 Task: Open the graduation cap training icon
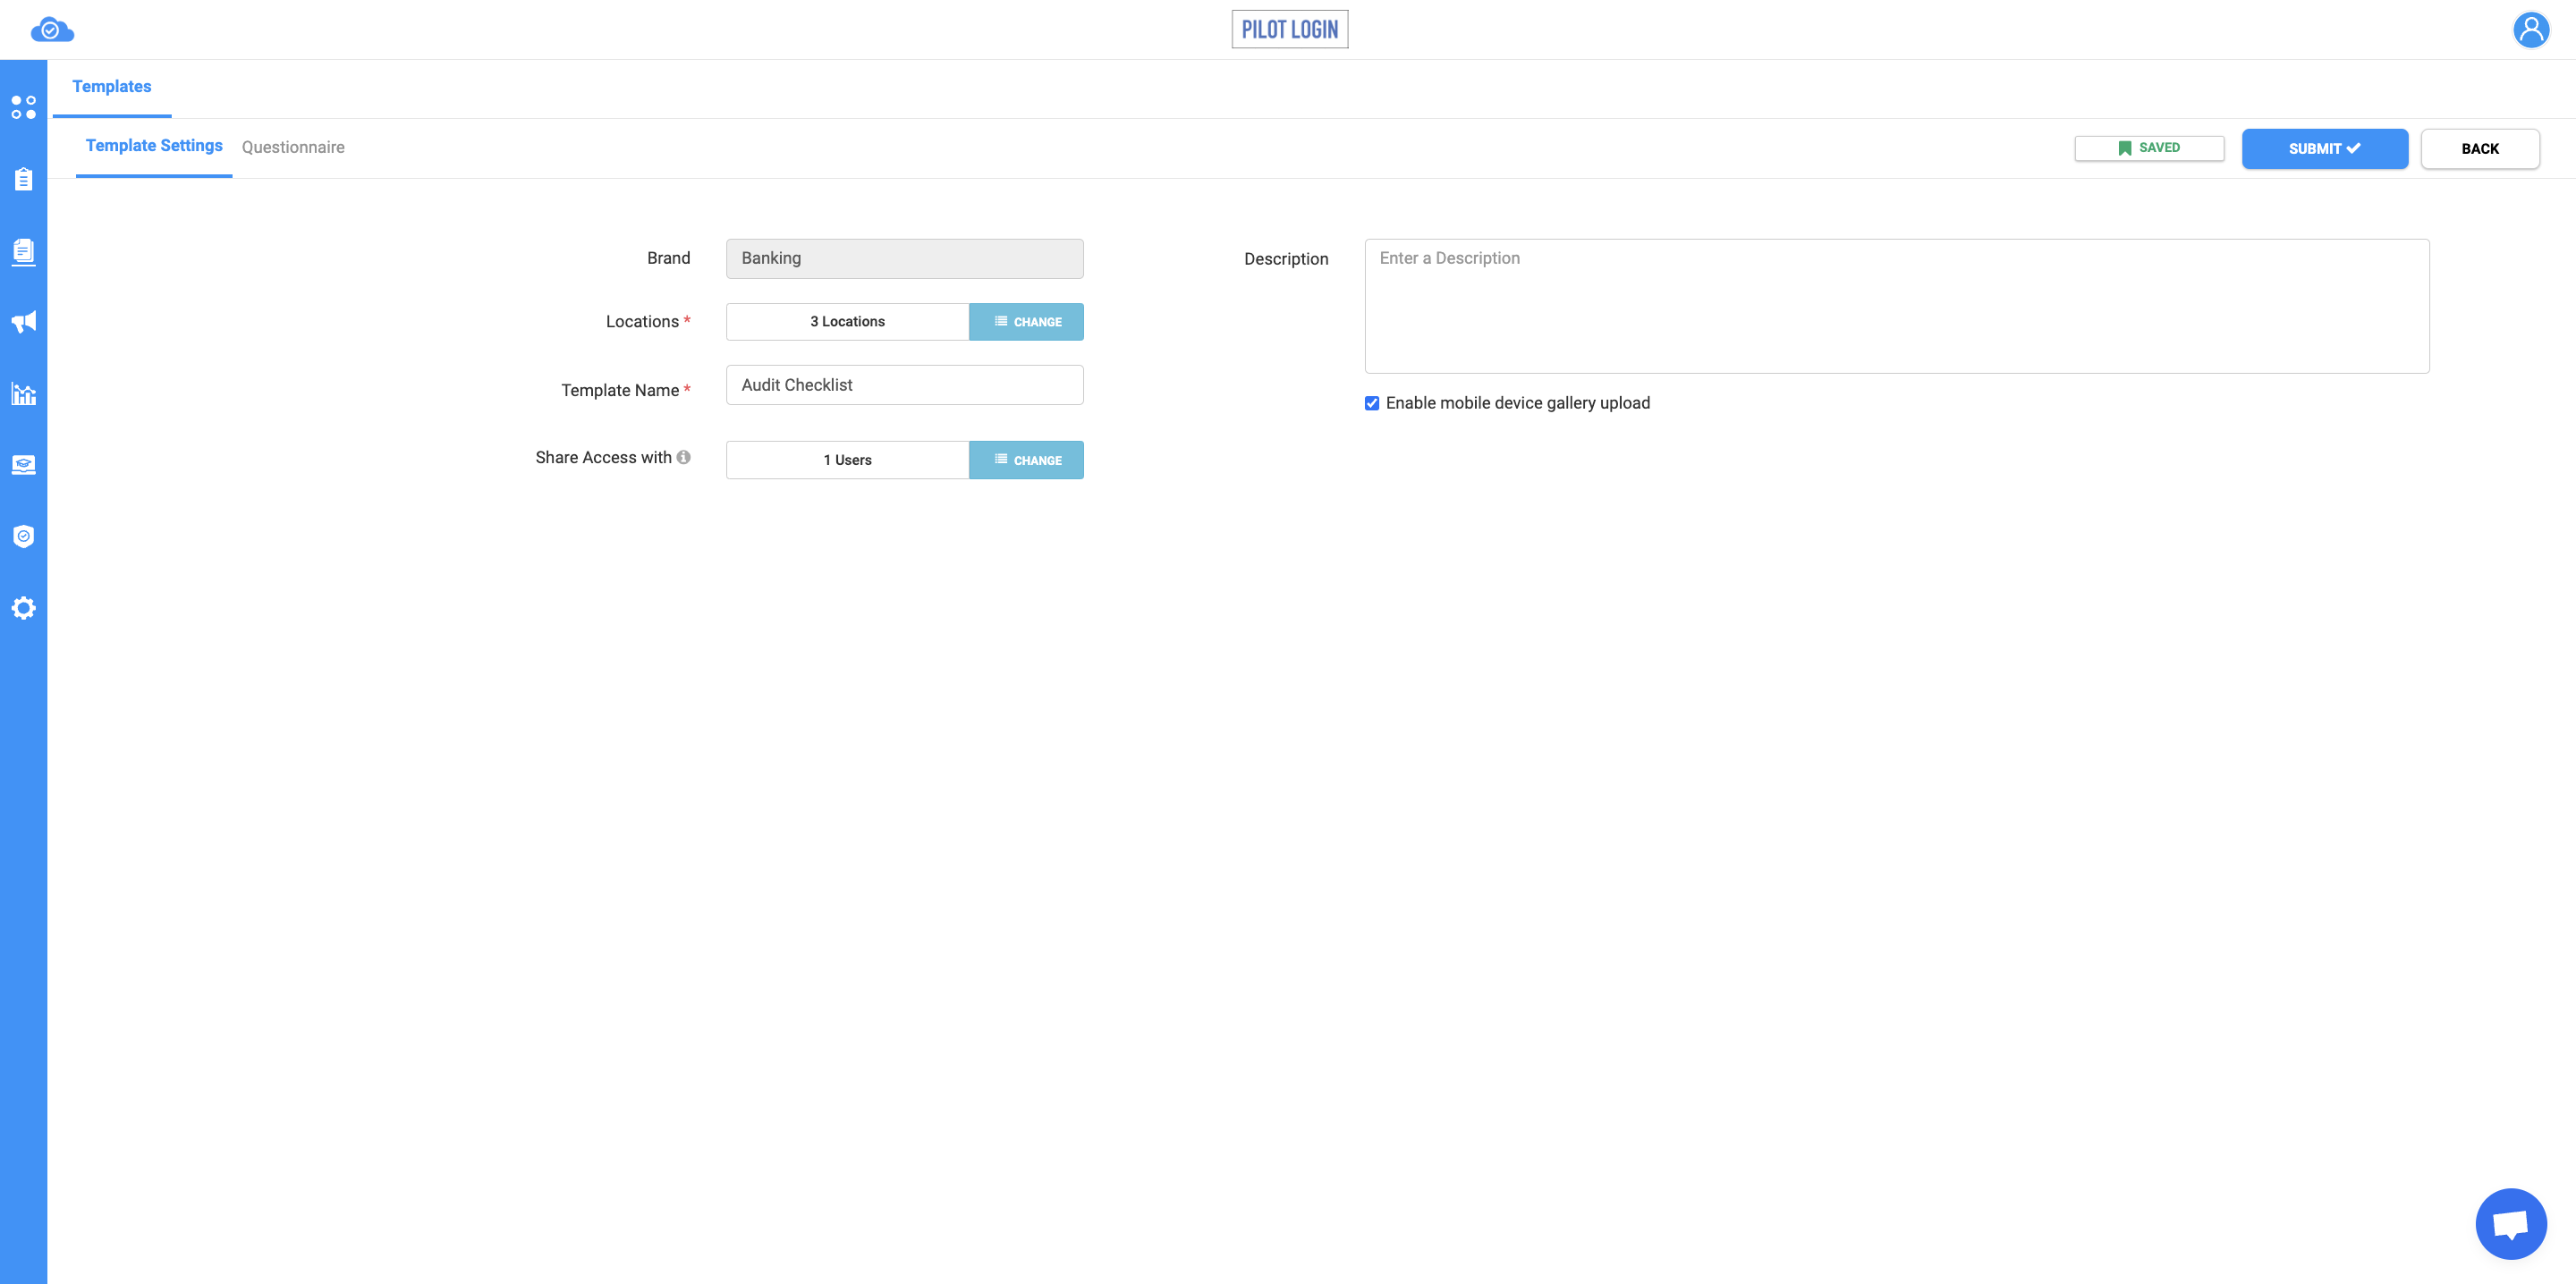[x=23, y=465]
